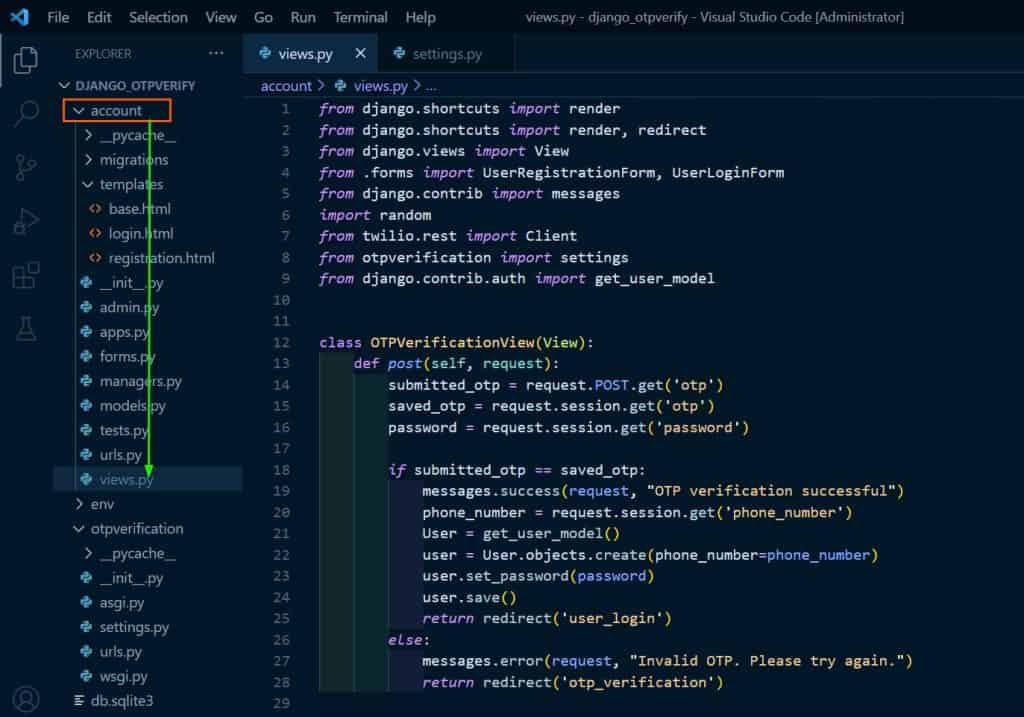Expand the env folder
Viewport: 1024px width, 717px height.
[x=79, y=504]
